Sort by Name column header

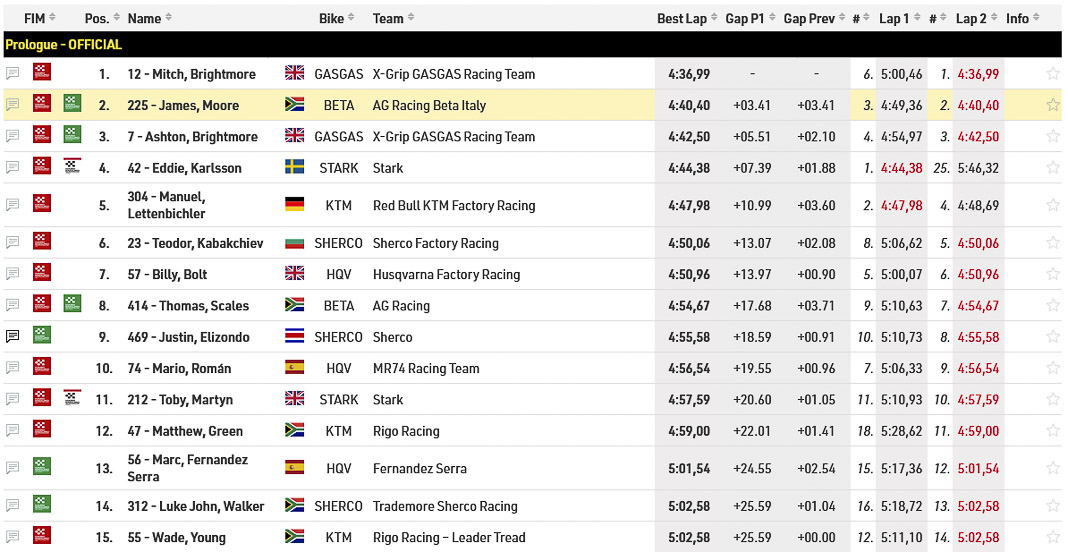click(x=149, y=18)
